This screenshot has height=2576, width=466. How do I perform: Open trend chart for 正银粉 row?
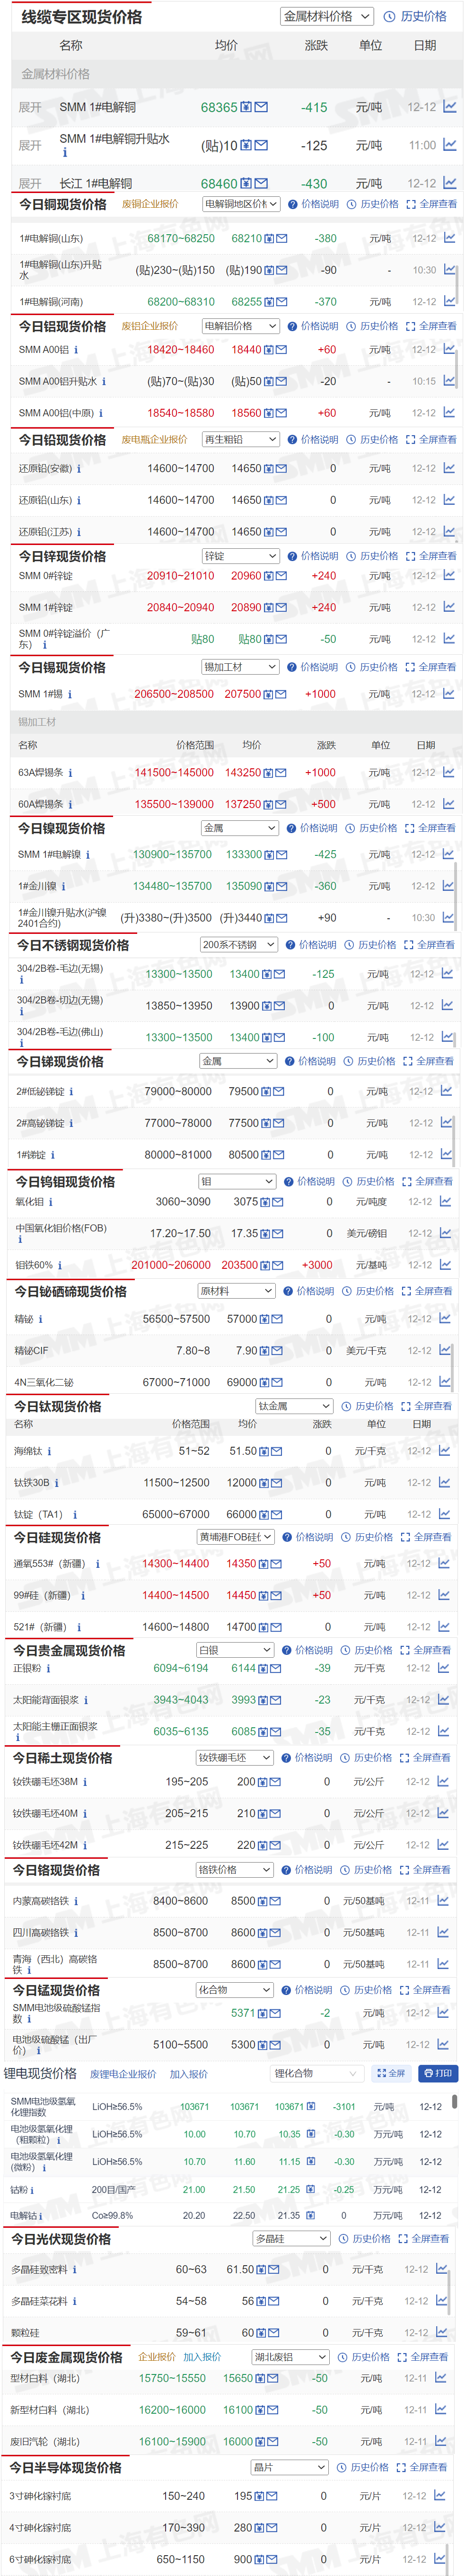click(444, 1668)
